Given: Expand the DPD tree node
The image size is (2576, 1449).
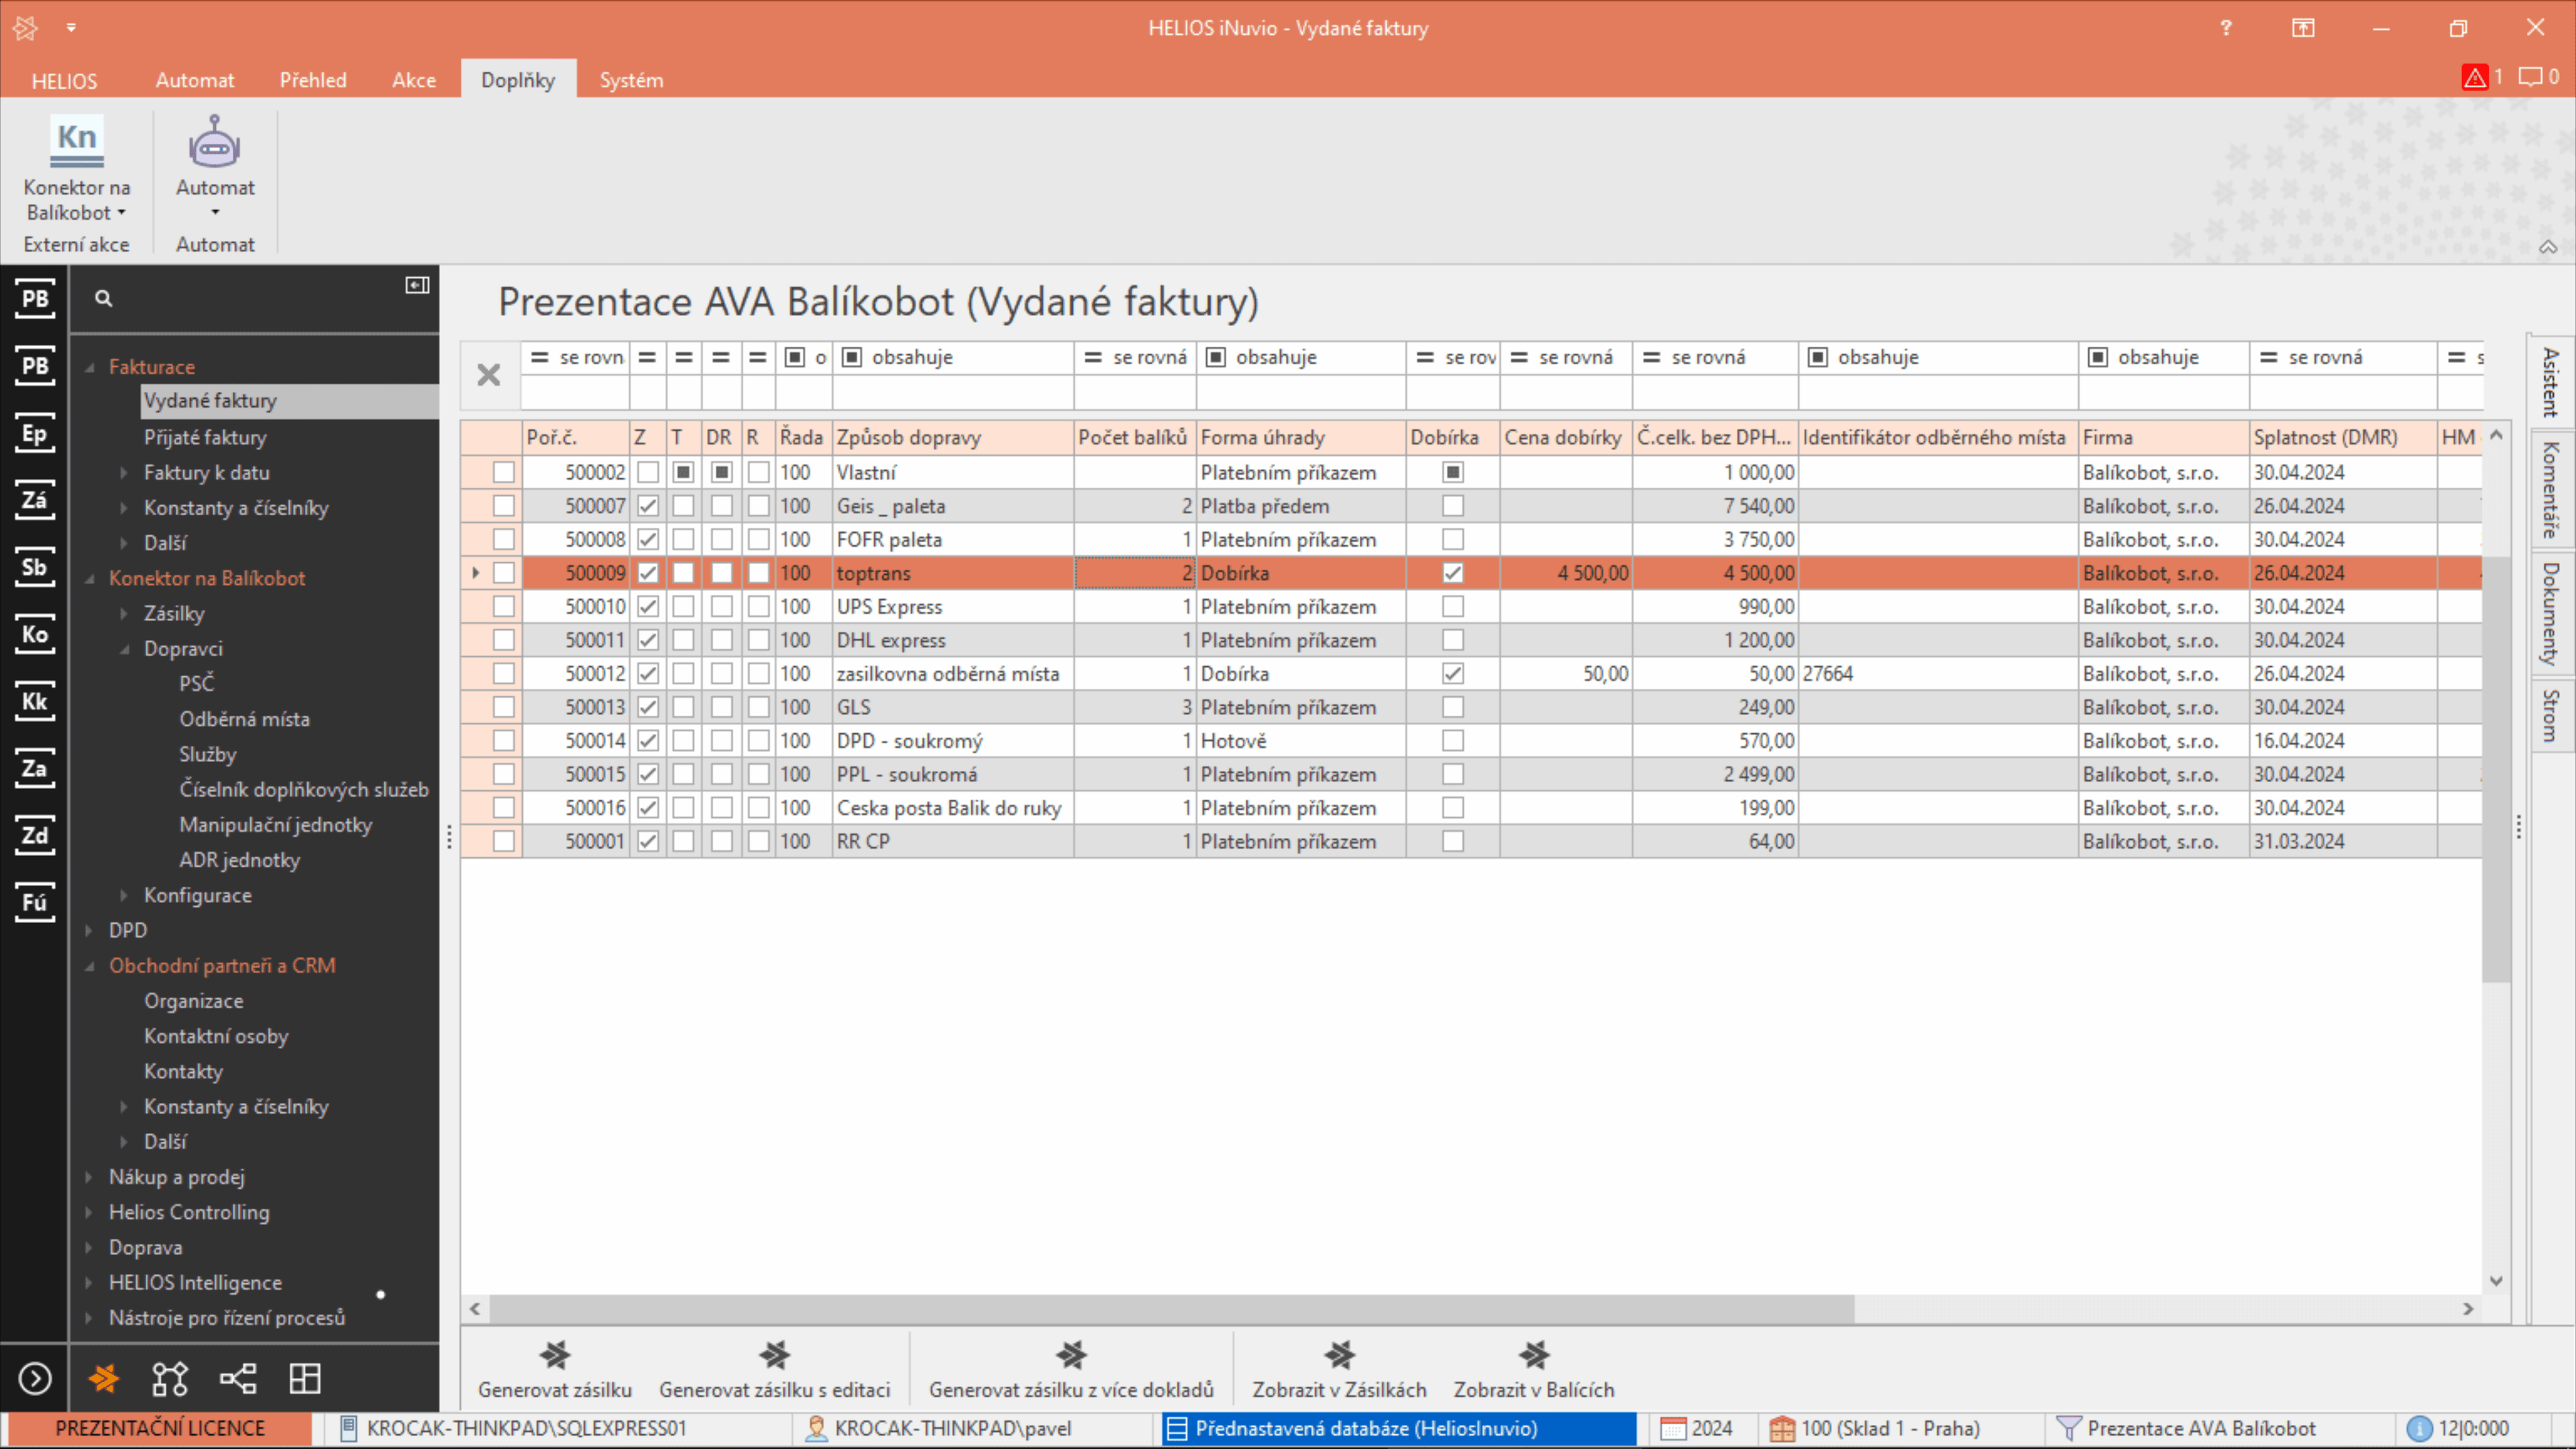Looking at the screenshot, I should pos(89,930).
